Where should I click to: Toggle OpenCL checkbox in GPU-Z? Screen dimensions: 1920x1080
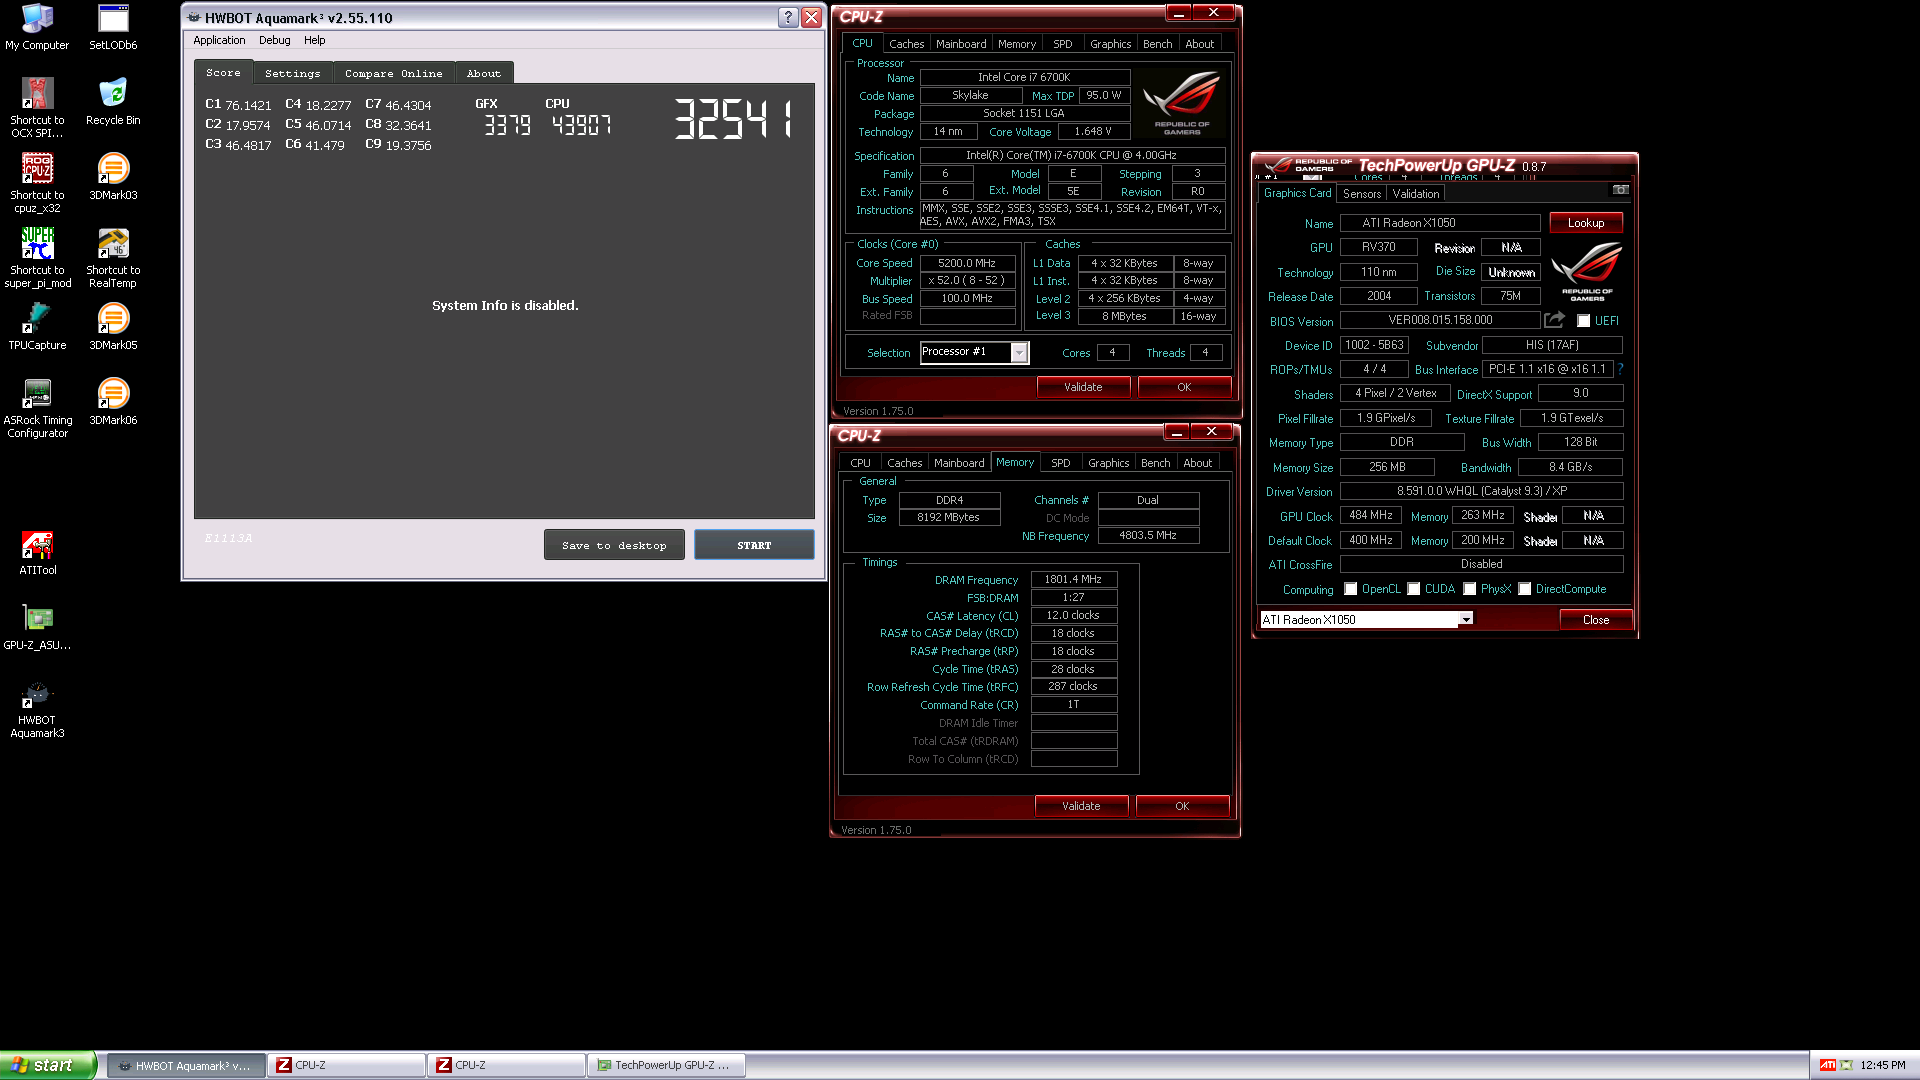(x=1350, y=589)
